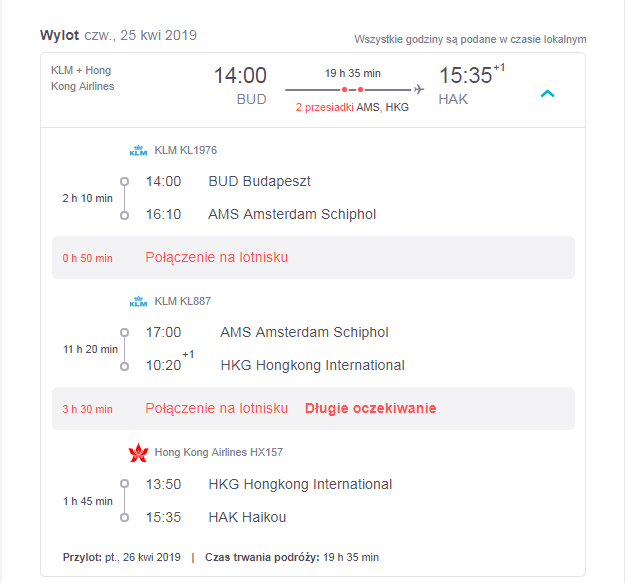The width and height of the screenshot is (630, 583).
Task: Click the KLM + Hong Kong Airlines header
Action: pos(82,78)
